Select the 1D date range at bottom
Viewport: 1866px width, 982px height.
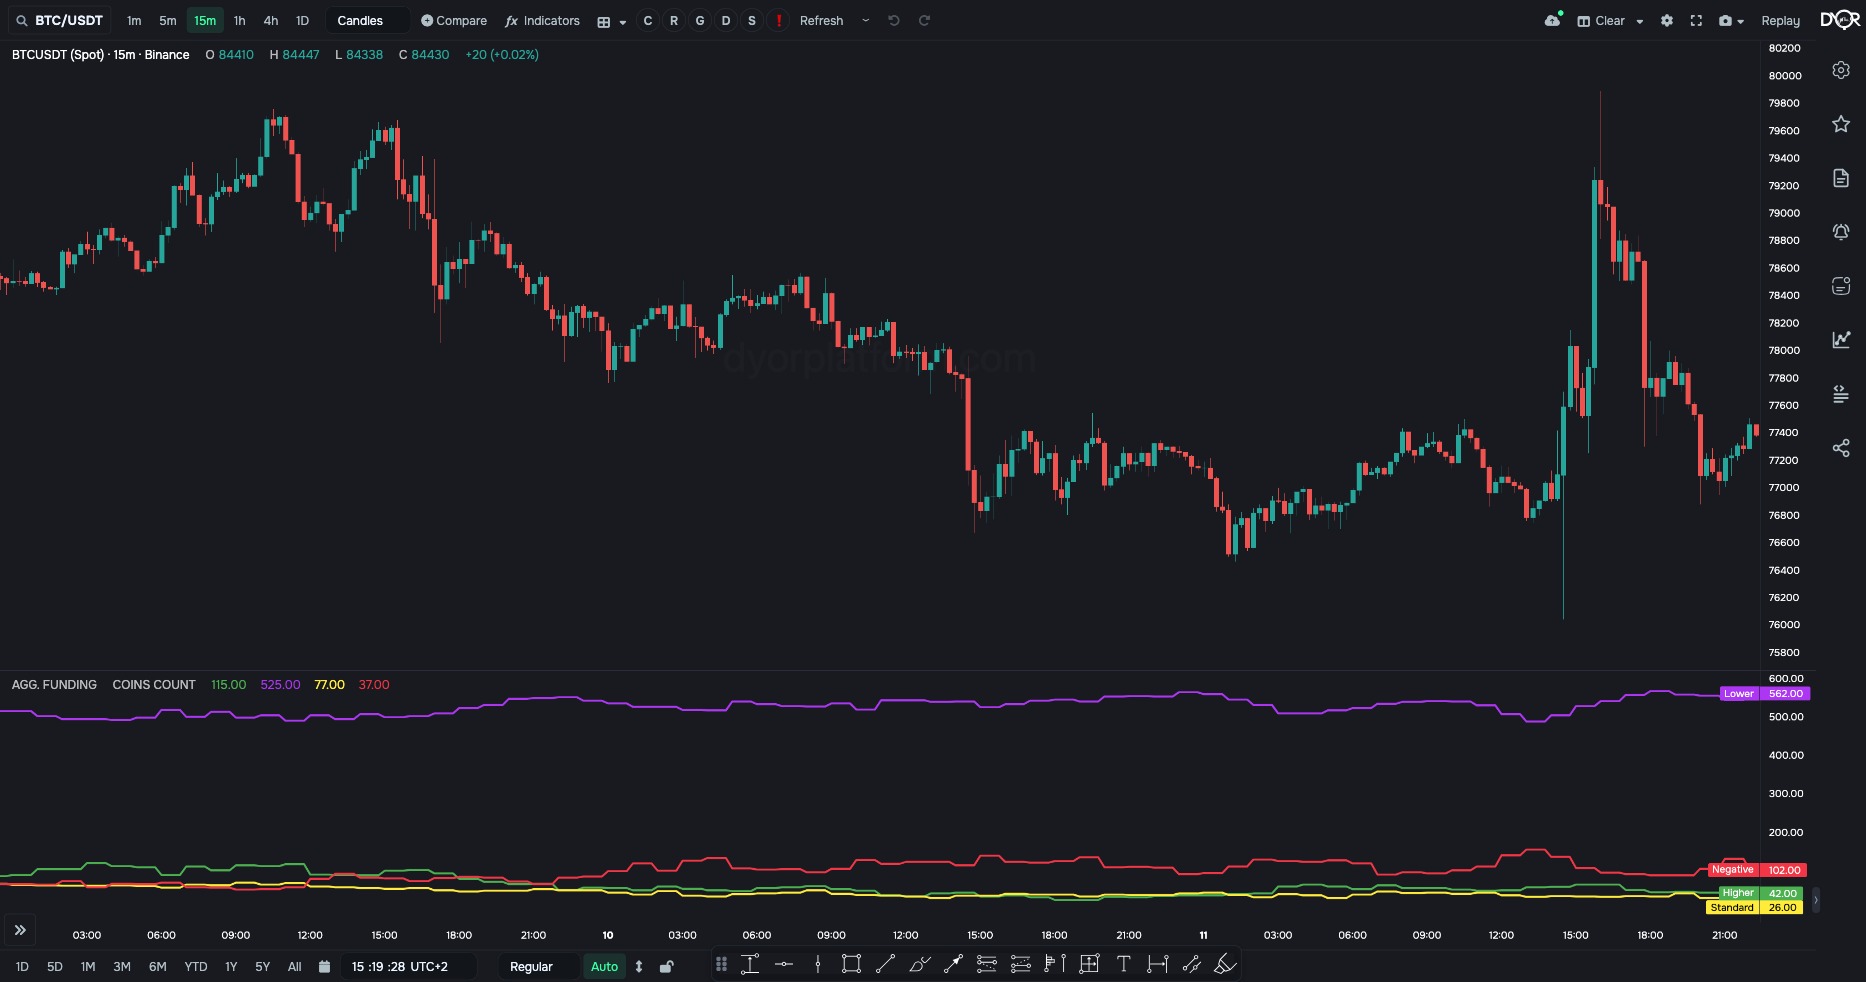coord(22,966)
